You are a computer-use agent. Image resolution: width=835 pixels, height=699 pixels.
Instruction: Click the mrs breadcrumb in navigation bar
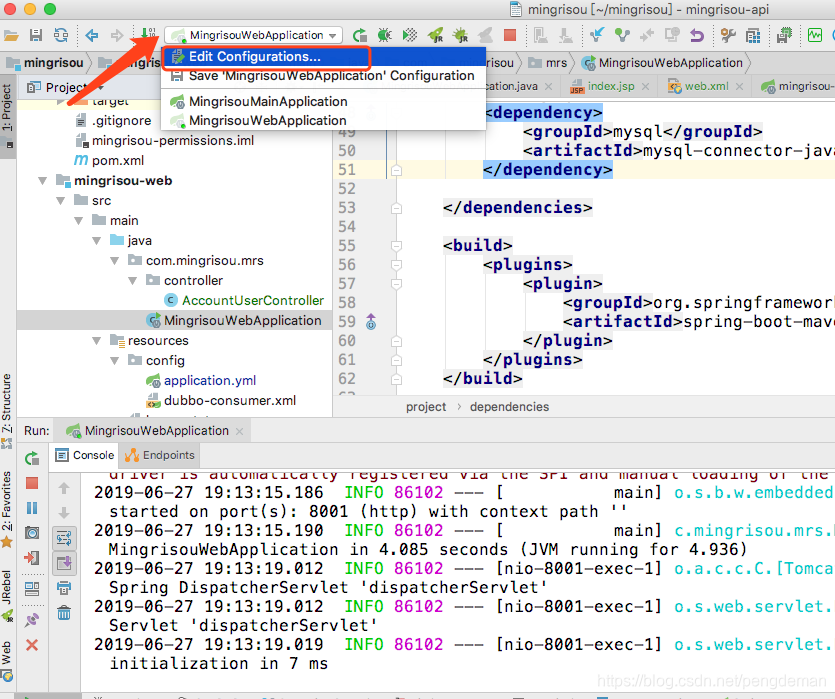pyautogui.click(x=549, y=63)
